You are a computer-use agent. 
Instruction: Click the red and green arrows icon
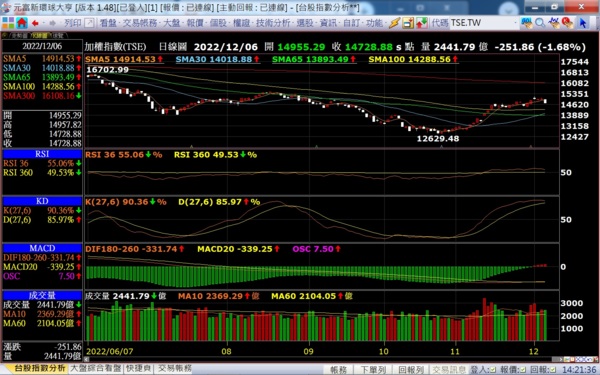tap(421, 23)
